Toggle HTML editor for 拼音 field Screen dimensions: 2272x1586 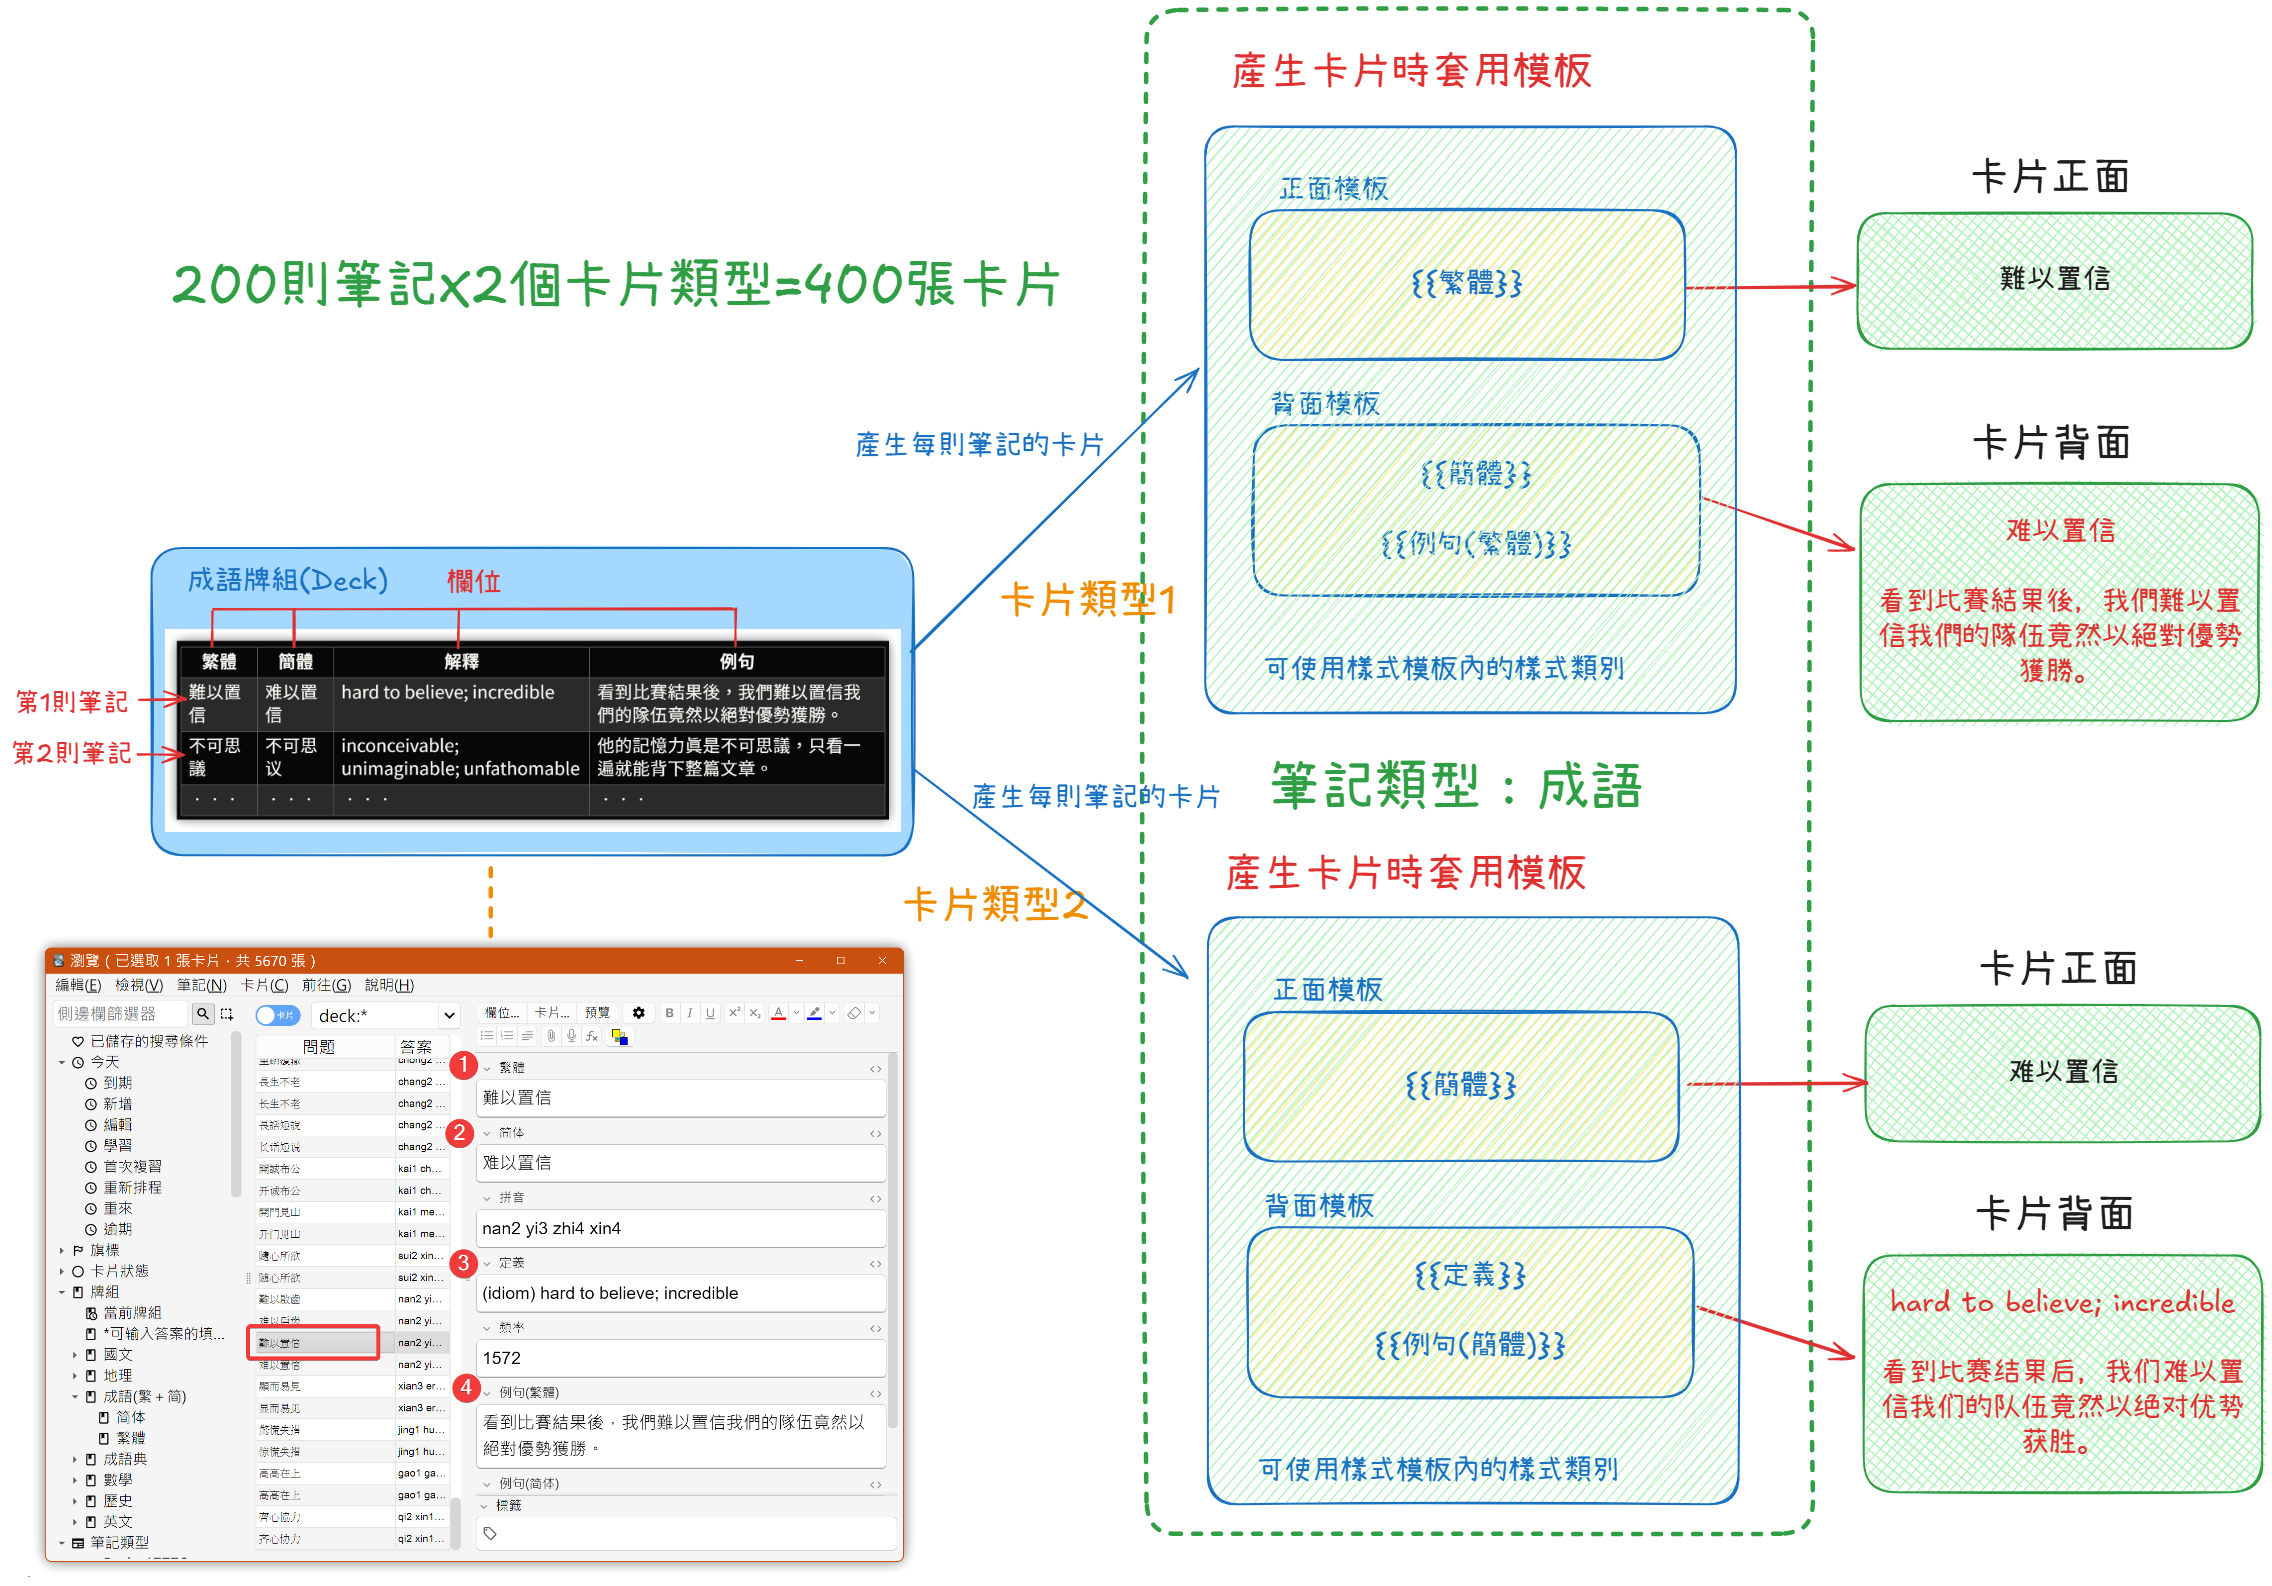pyautogui.click(x=875, y=1198)
